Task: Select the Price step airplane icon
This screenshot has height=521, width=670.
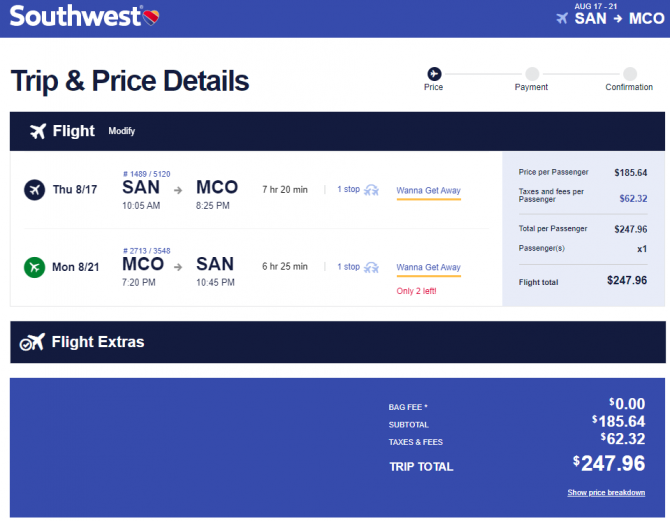Action: click(434, 74)
